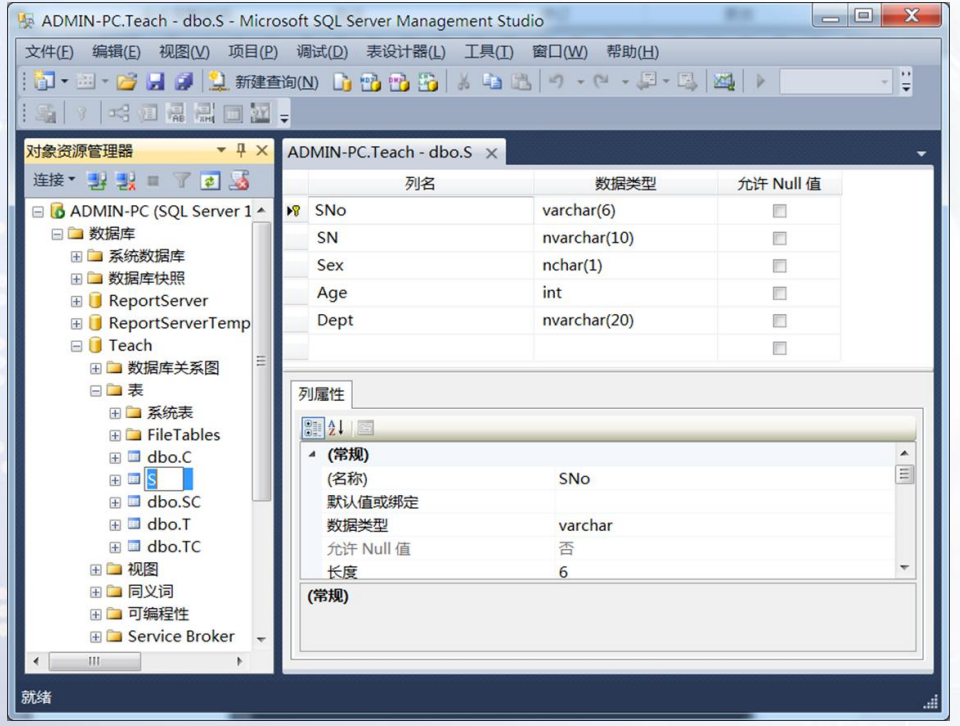Viewport: 960px width, 726px height.
Task: Open the 文件(F) menu
Action: point(49,52)
